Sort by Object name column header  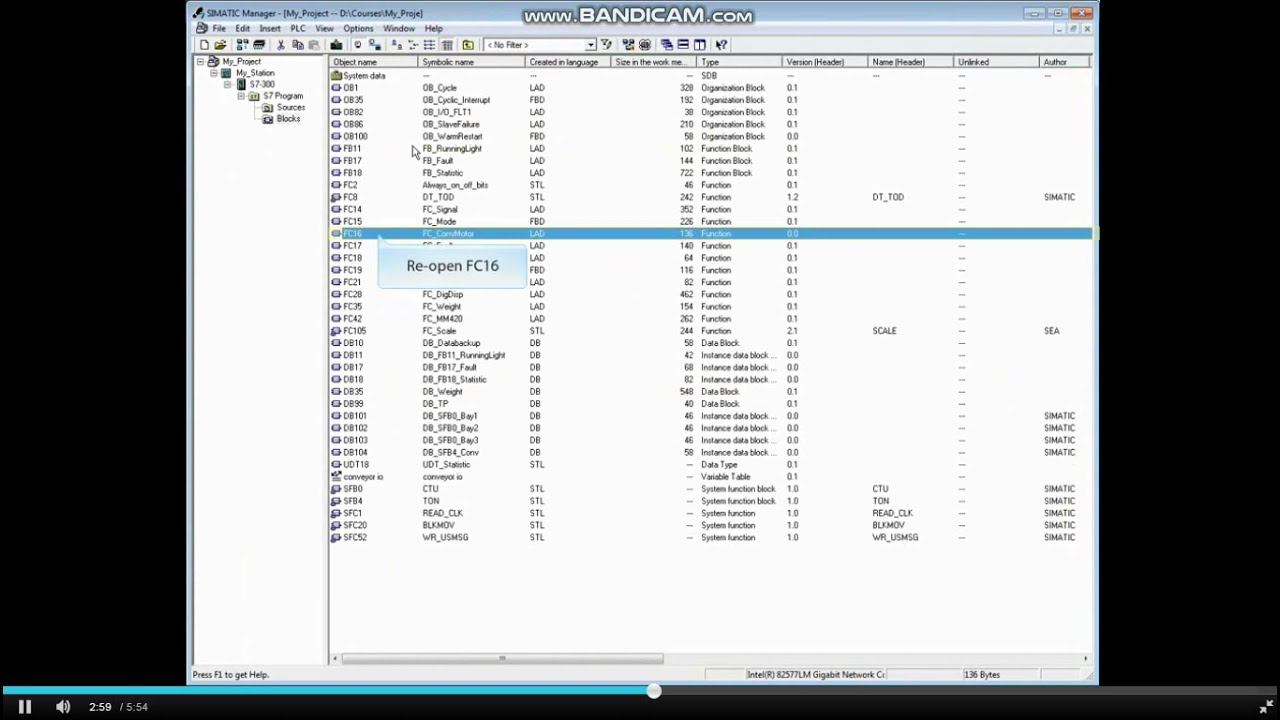374,62
